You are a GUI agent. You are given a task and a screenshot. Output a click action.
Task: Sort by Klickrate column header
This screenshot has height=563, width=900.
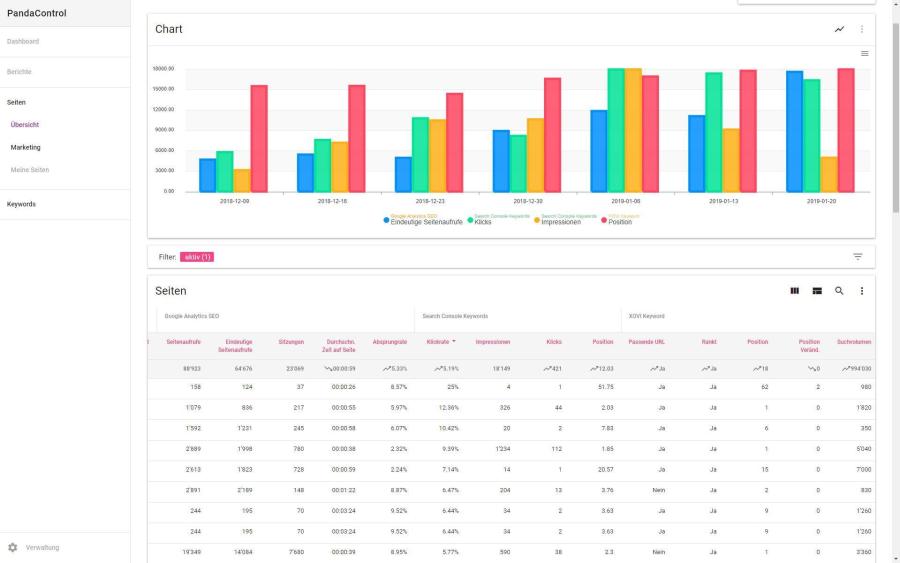pos(440,342)
